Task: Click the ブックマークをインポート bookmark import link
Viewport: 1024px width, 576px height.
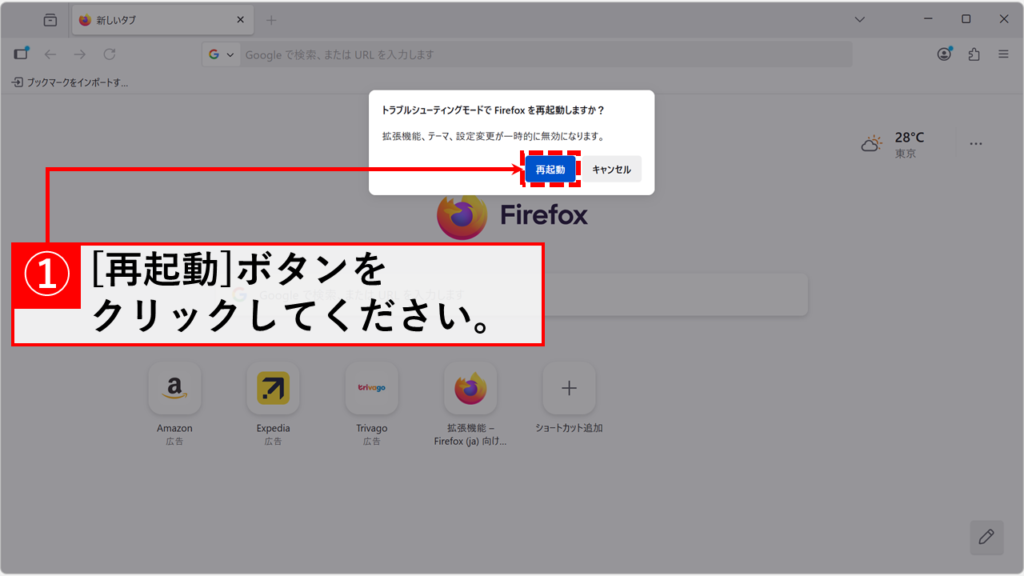Action: (x=71, y=82)
